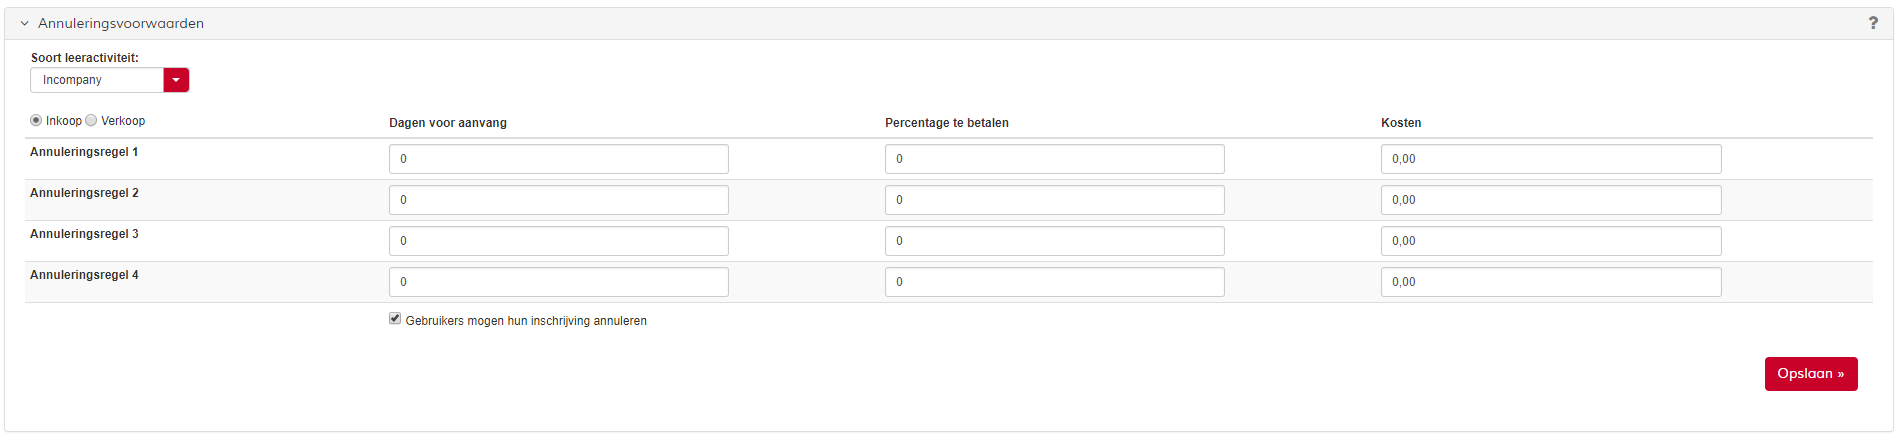
Task: Select Percentage te betalen input of Annuleringsregel 4
Action: pos(1054,282)
